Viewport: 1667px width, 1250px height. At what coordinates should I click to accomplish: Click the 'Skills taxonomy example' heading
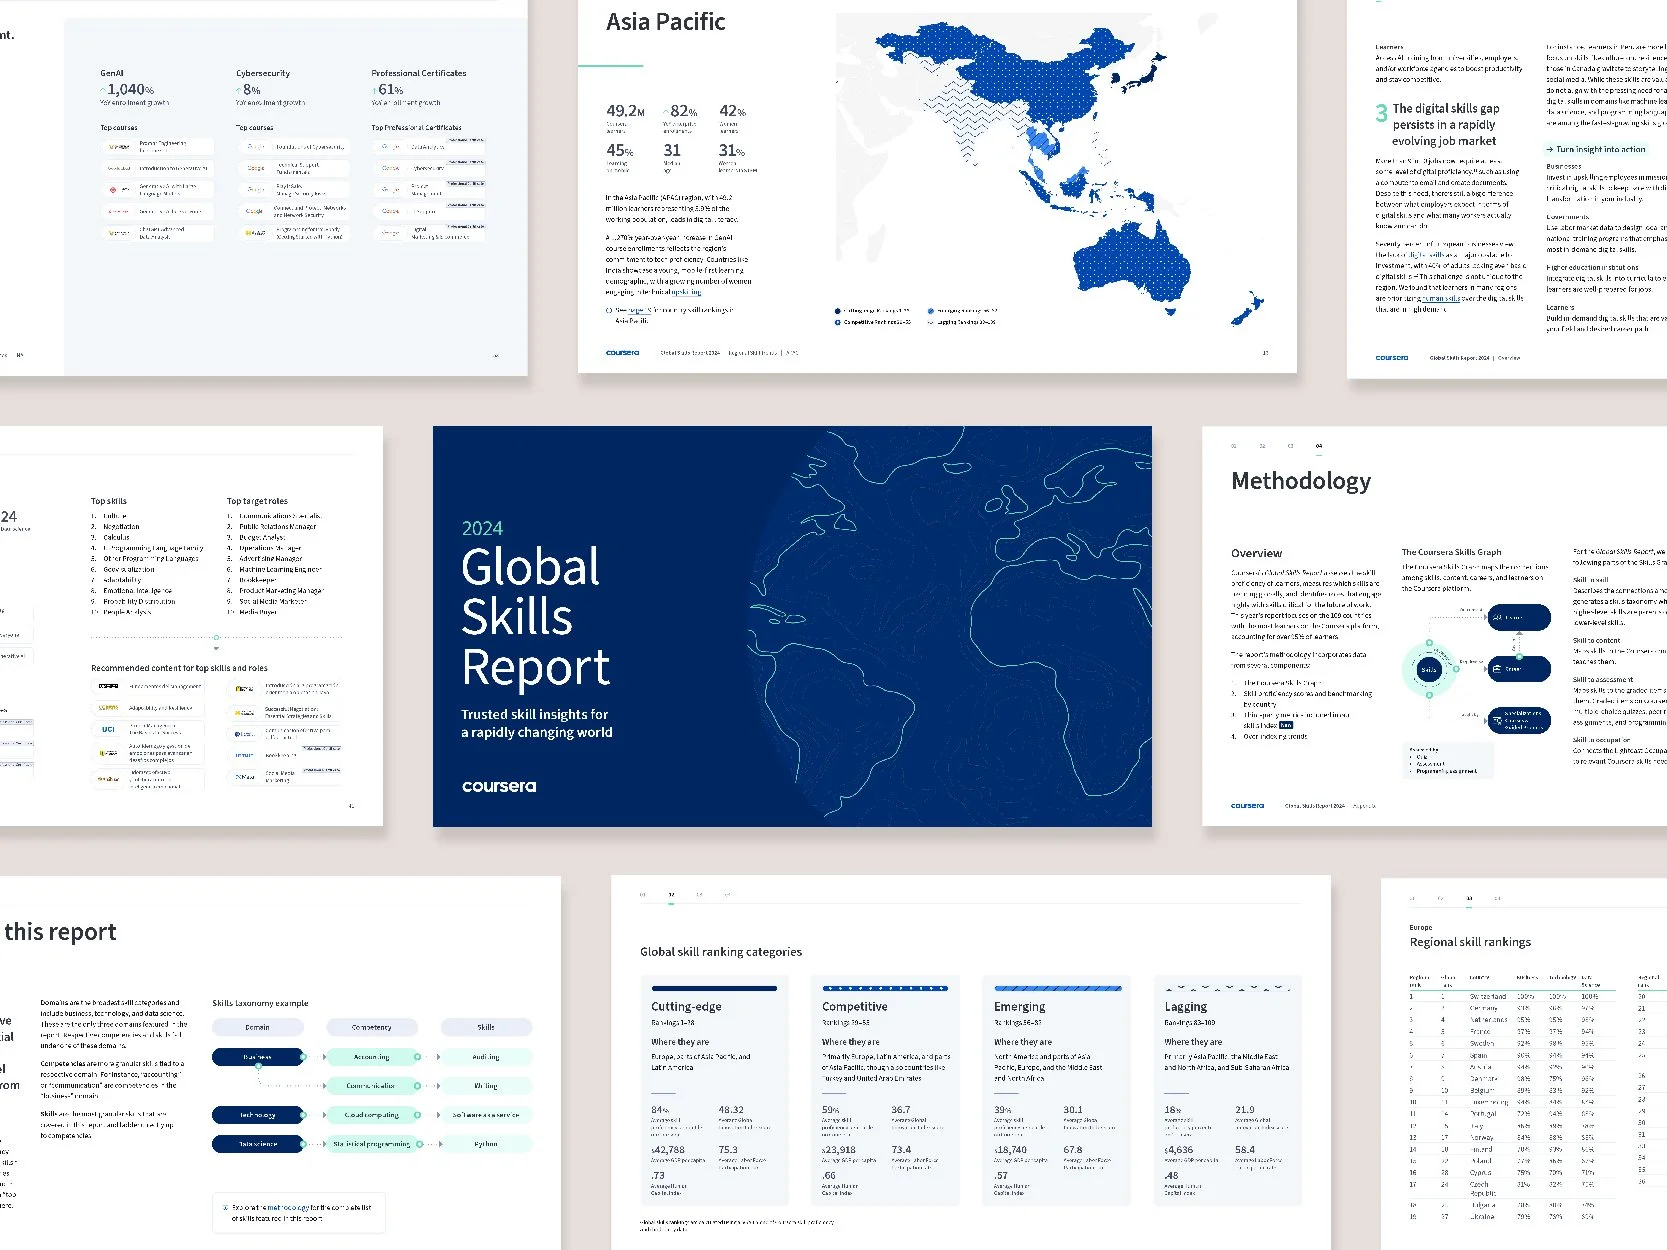(260, 1003)
